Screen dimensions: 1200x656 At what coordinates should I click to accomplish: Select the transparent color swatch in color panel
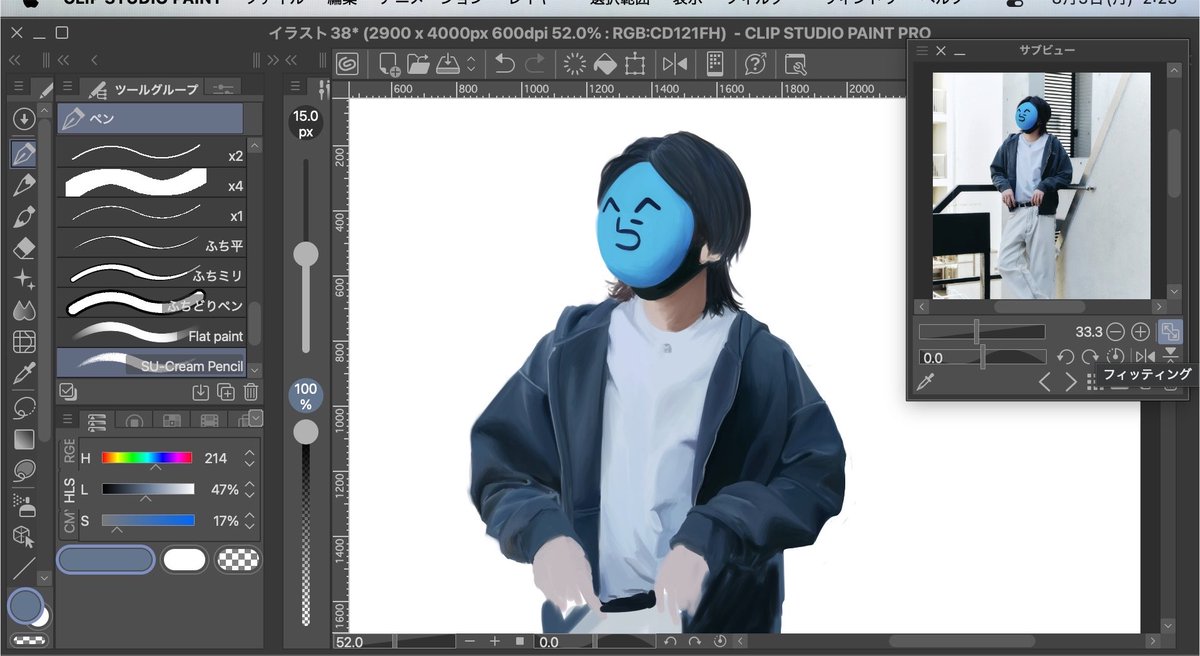point(239,560)
